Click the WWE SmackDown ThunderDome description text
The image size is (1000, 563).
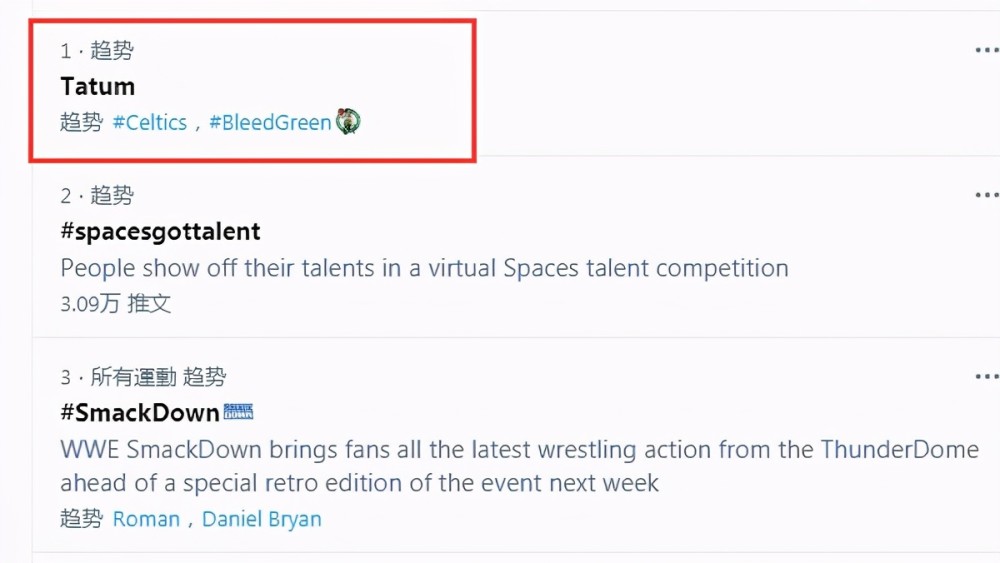point(519,466)
